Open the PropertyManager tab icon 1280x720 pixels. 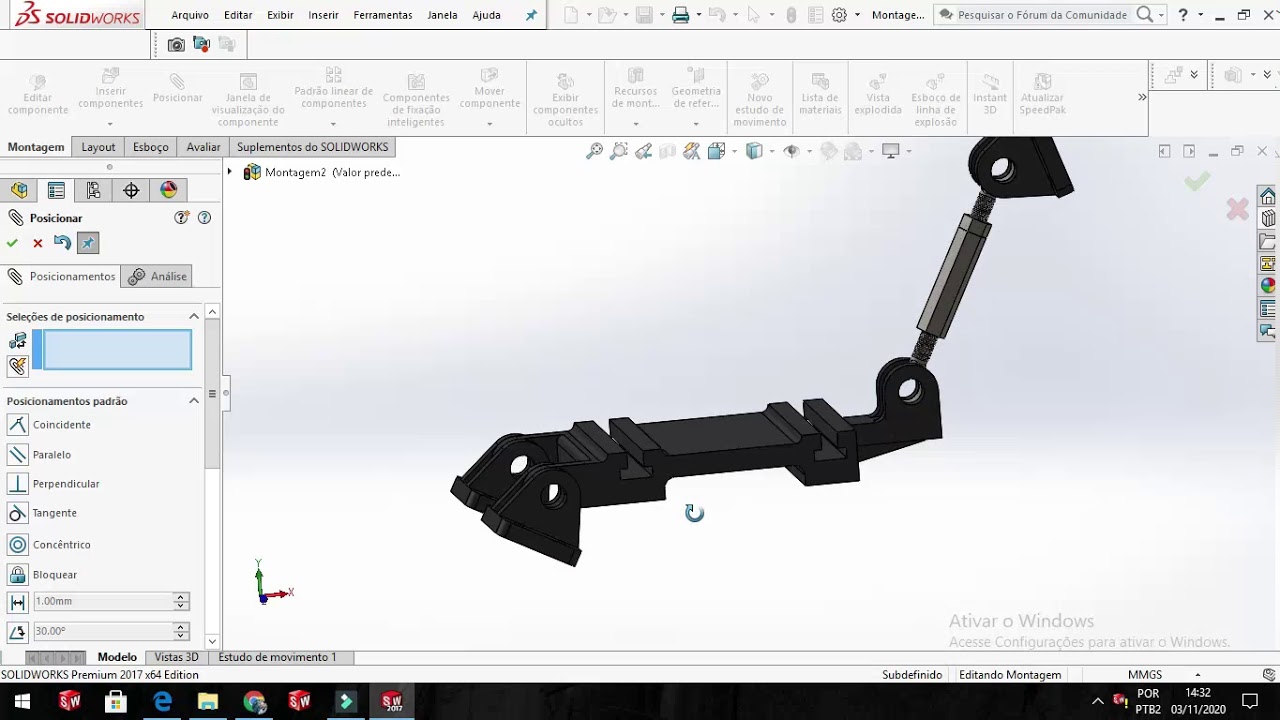(x=56, y=190)
